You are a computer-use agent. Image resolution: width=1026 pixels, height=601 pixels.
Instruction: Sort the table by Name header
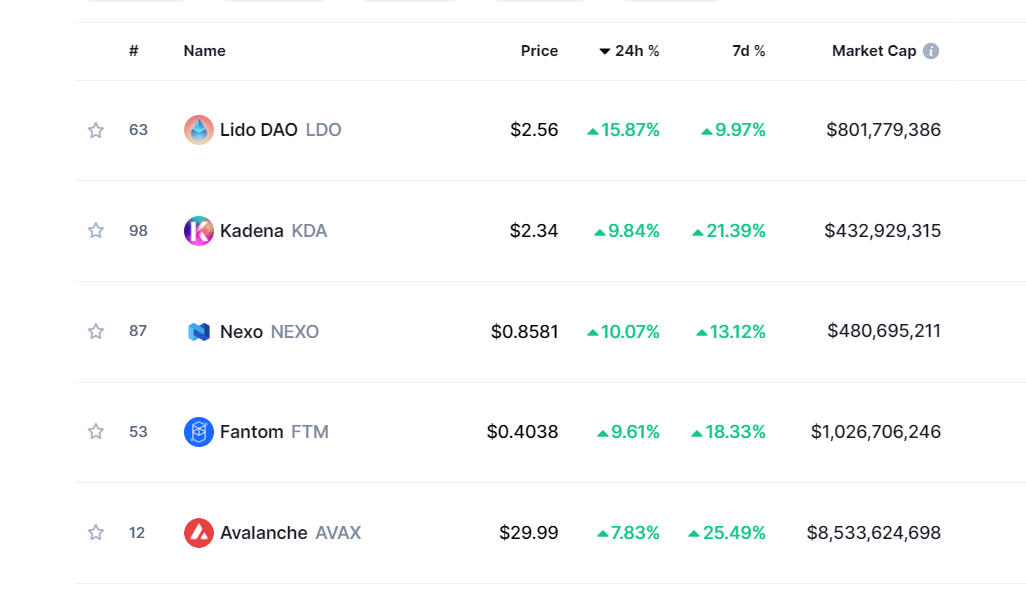[x=204, y=51]
